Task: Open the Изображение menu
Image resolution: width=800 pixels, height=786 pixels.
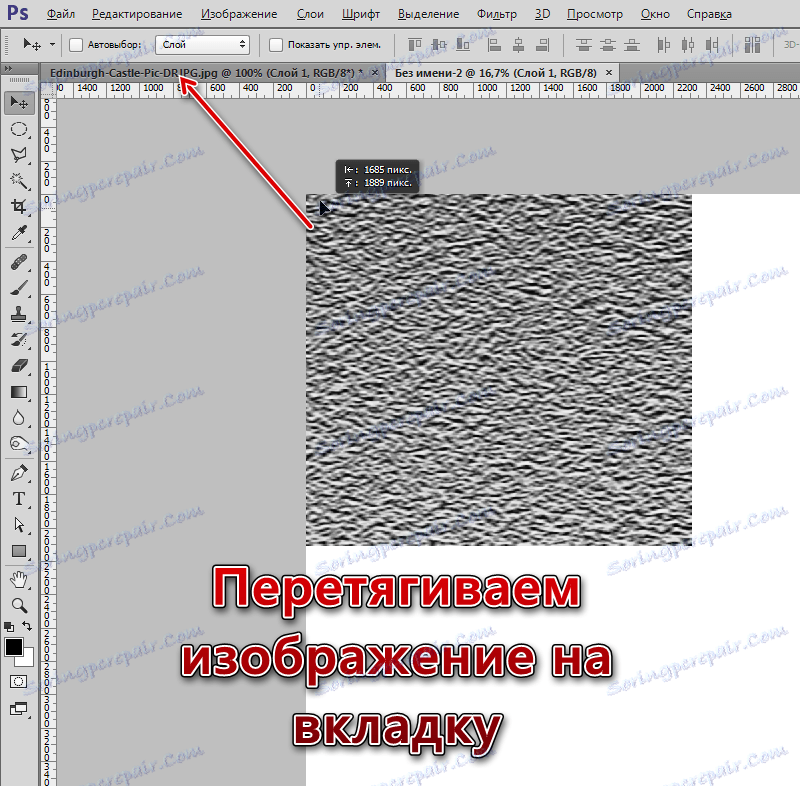Action: point(239,14)
